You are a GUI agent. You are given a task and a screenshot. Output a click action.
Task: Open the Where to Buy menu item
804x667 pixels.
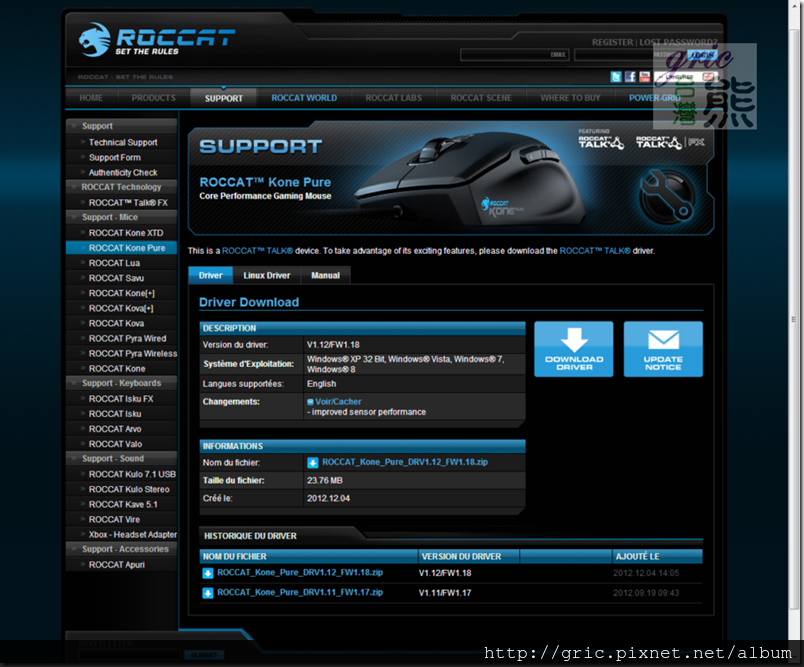coord(570,98)
